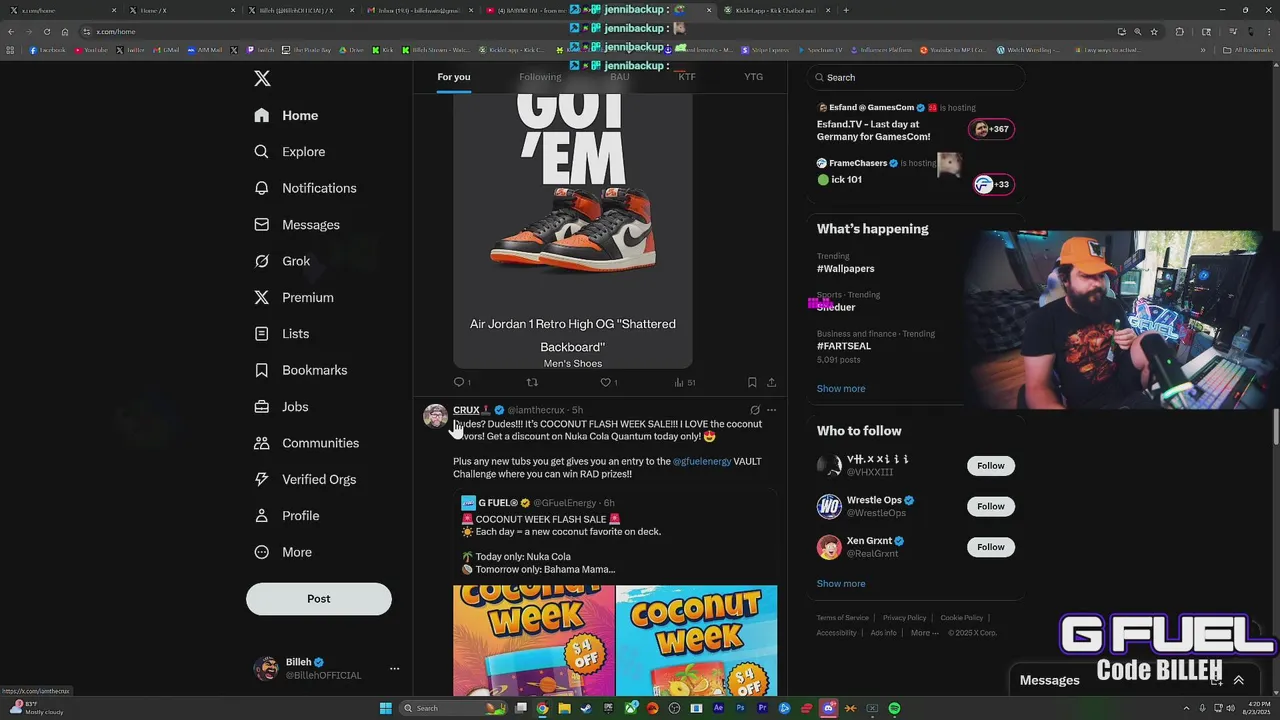
Task: Open the Cookie Policy link
Action: tap(962, 618)
